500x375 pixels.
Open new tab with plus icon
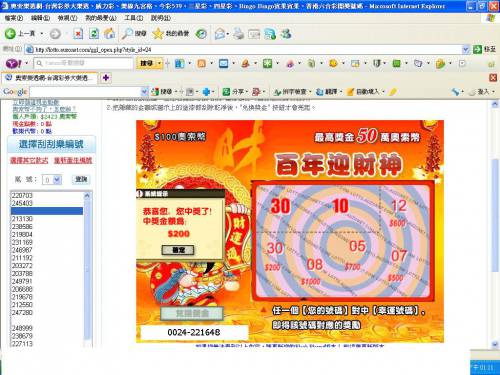[x=106, y=78]
